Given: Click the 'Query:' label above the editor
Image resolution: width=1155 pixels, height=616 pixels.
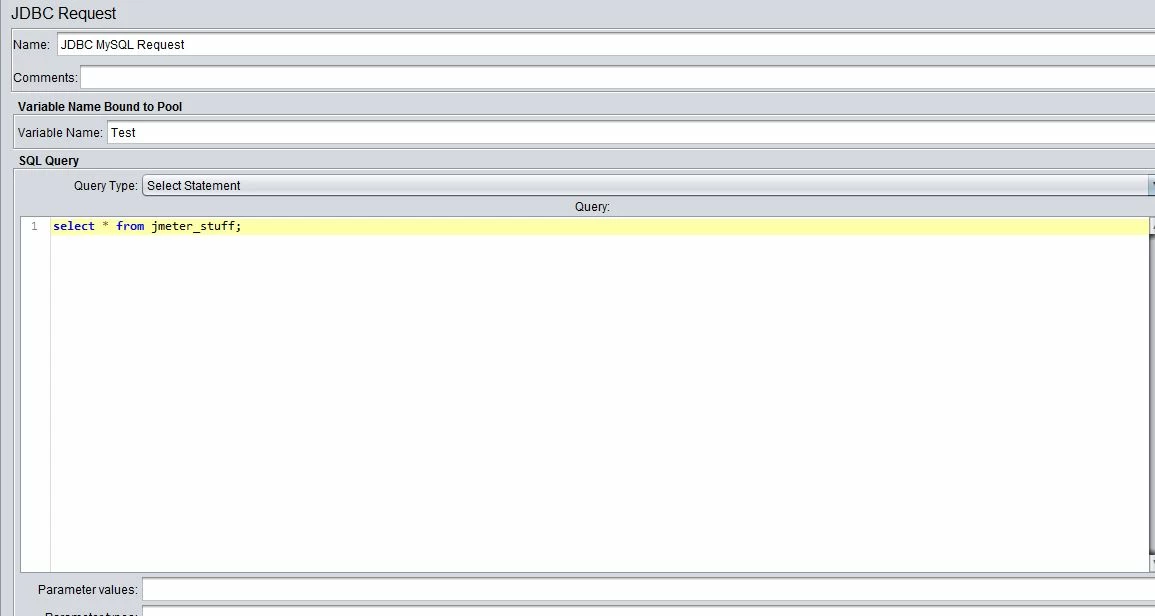Looking at the screenshot, I should point(592,207).
